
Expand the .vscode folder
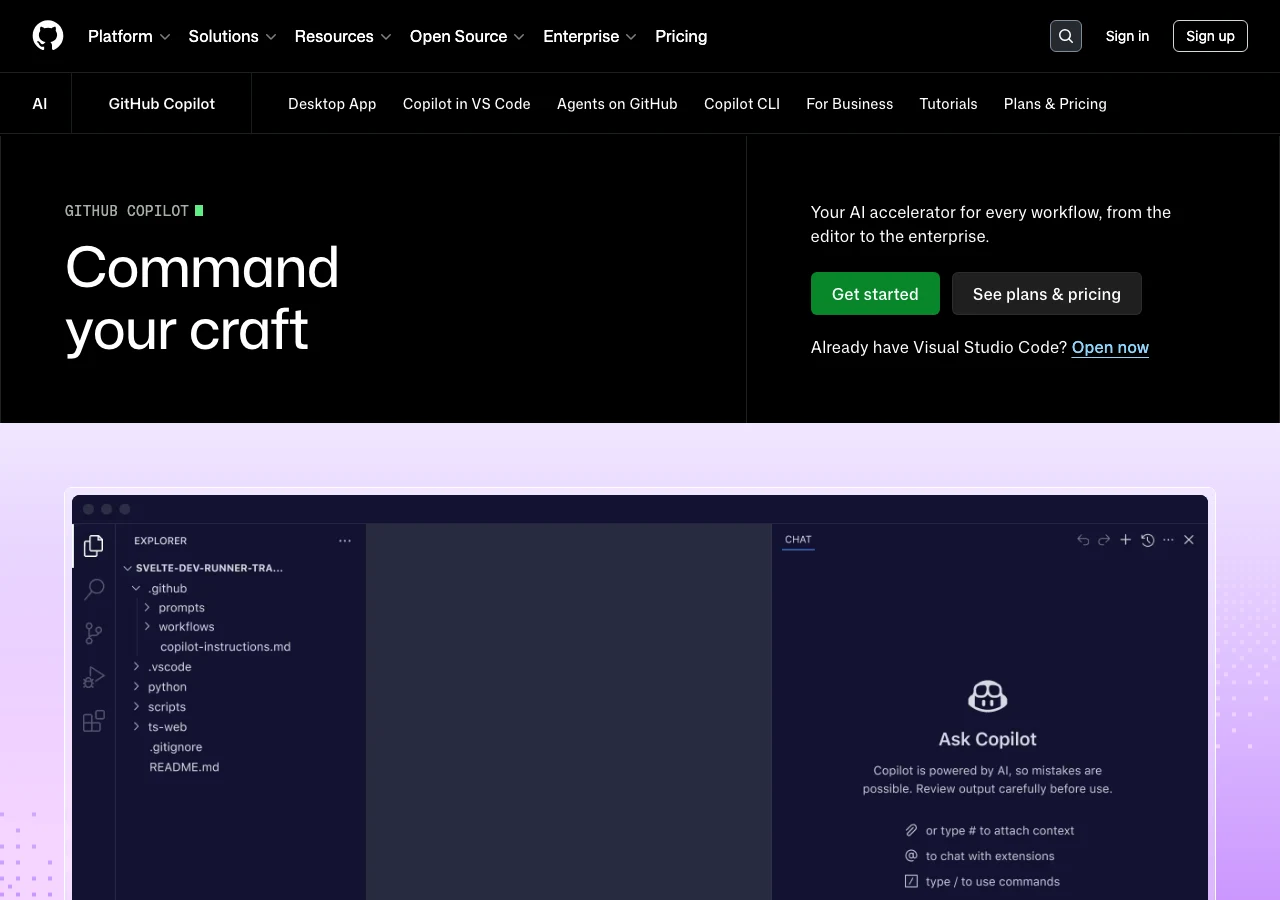162,667
